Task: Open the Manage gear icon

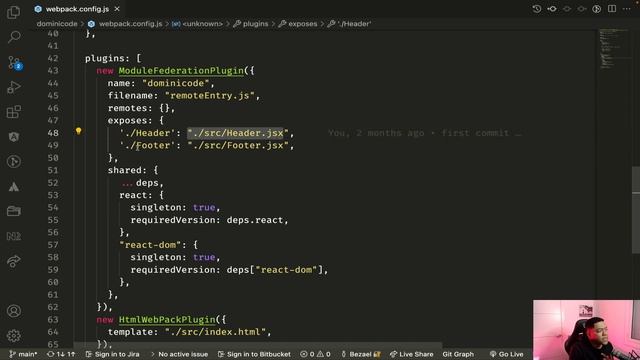Action: [14, 336]
